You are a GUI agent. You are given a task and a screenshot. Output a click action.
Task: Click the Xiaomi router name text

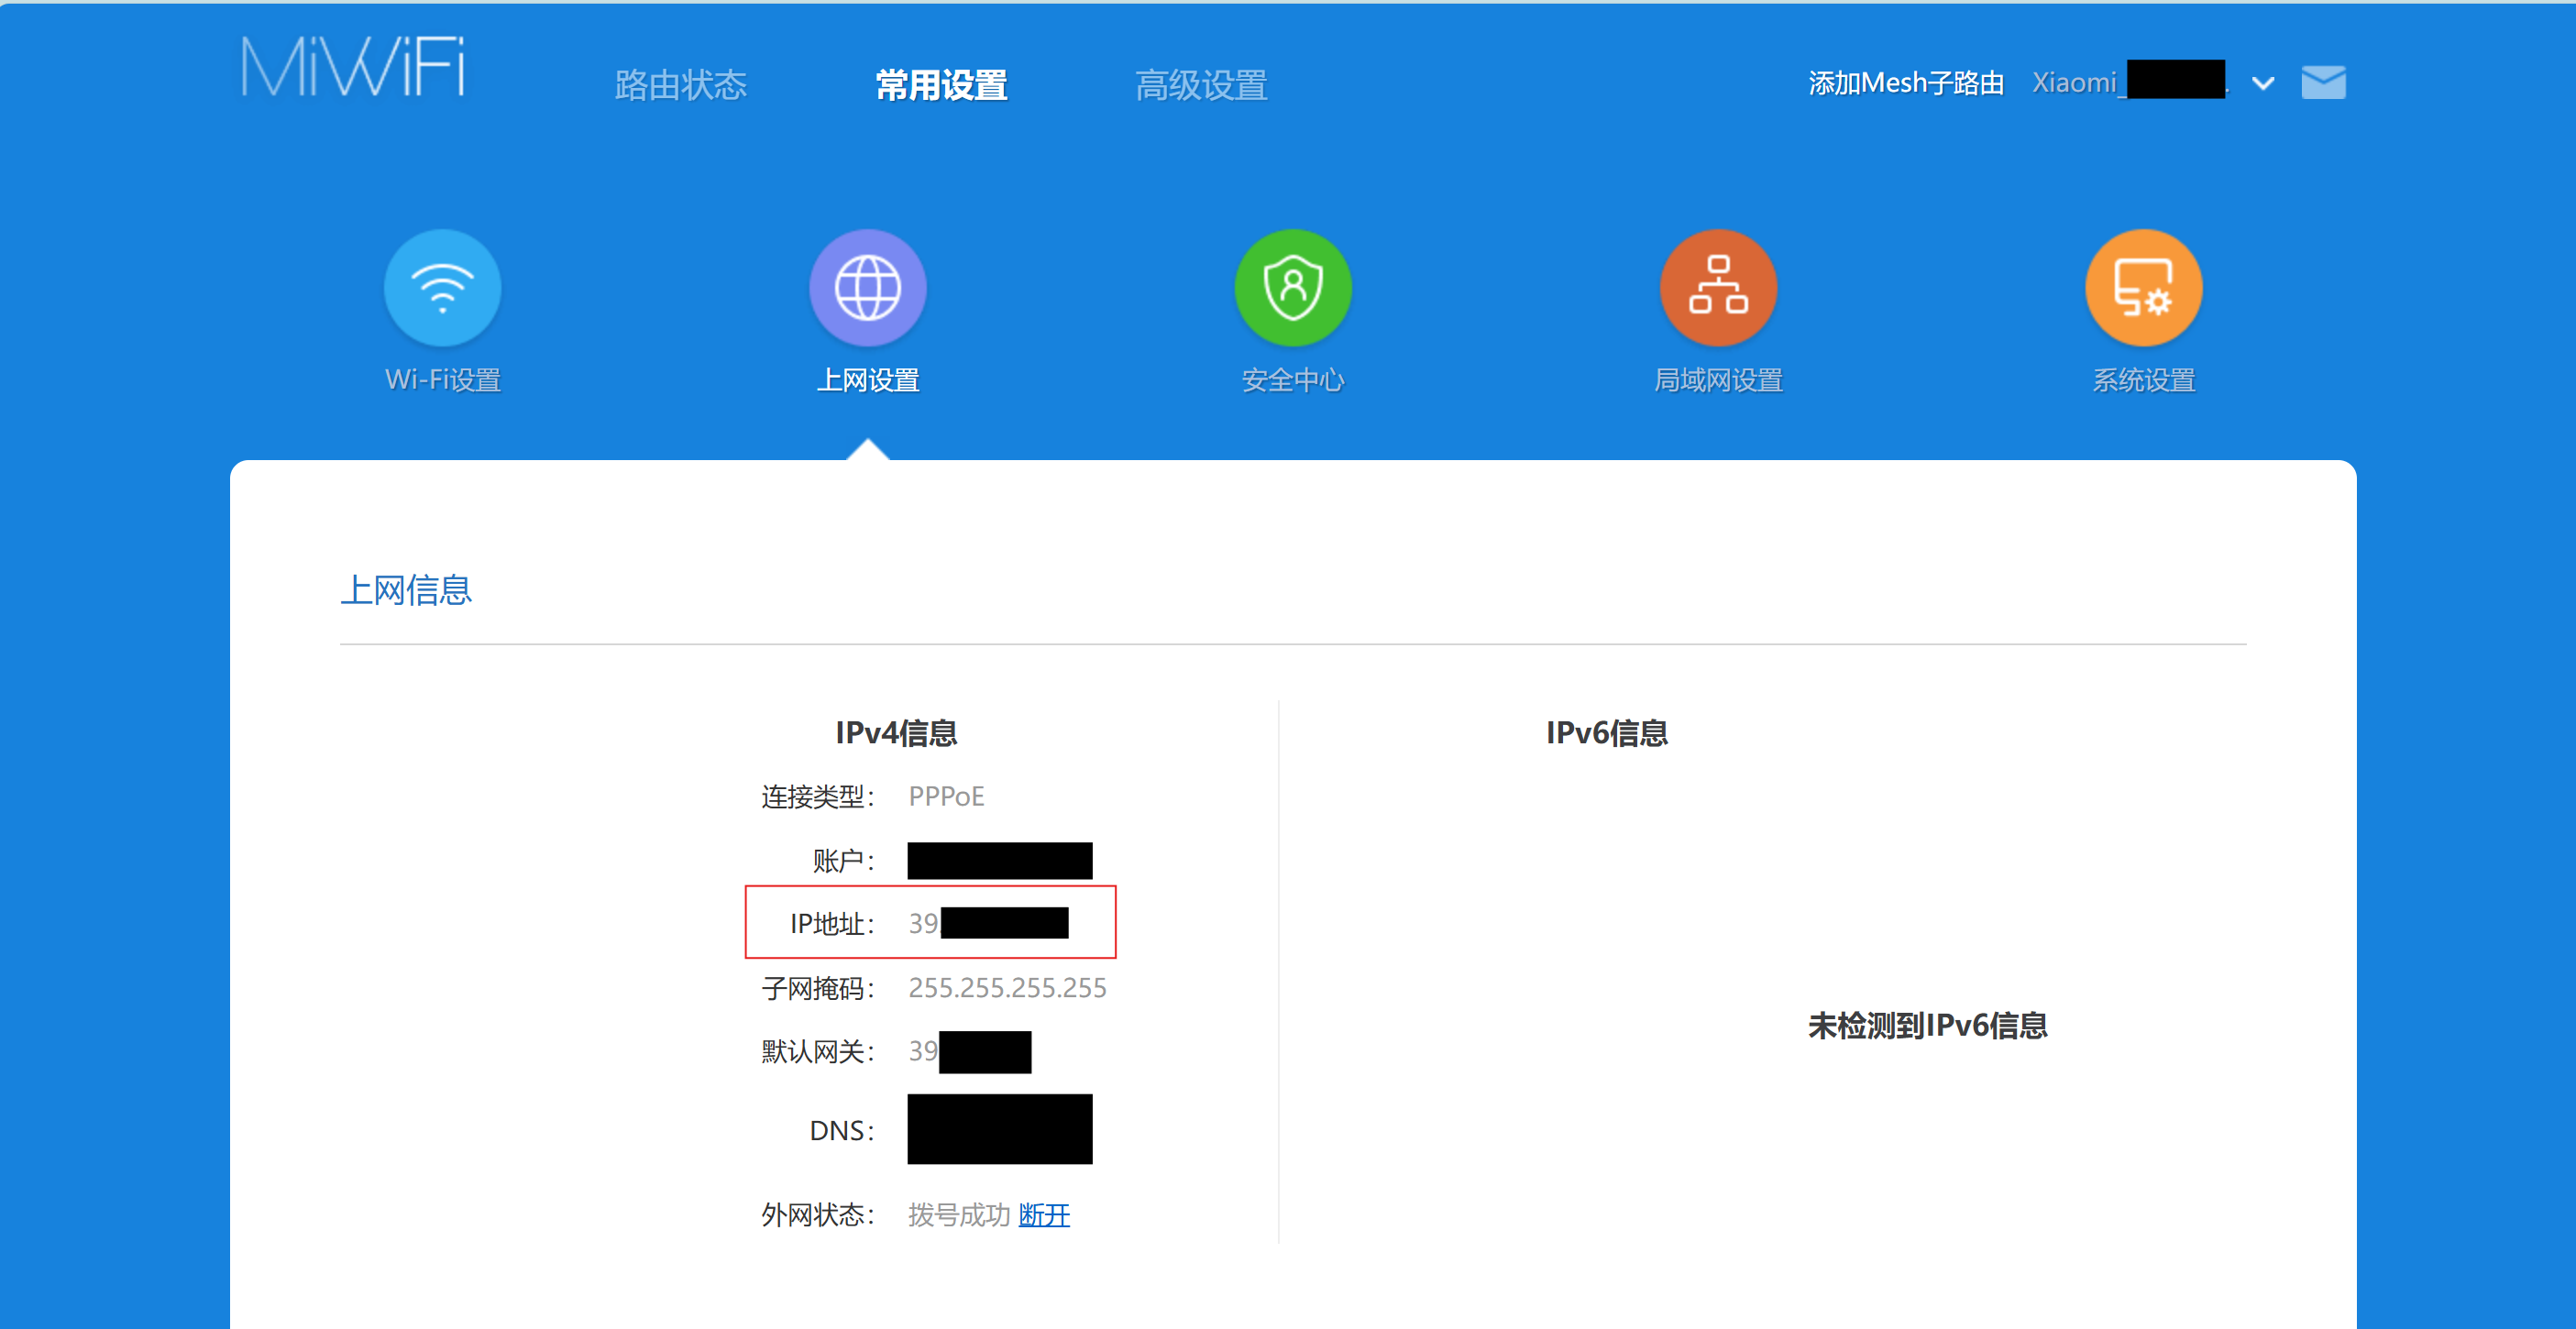click(x=2075, y=83)
